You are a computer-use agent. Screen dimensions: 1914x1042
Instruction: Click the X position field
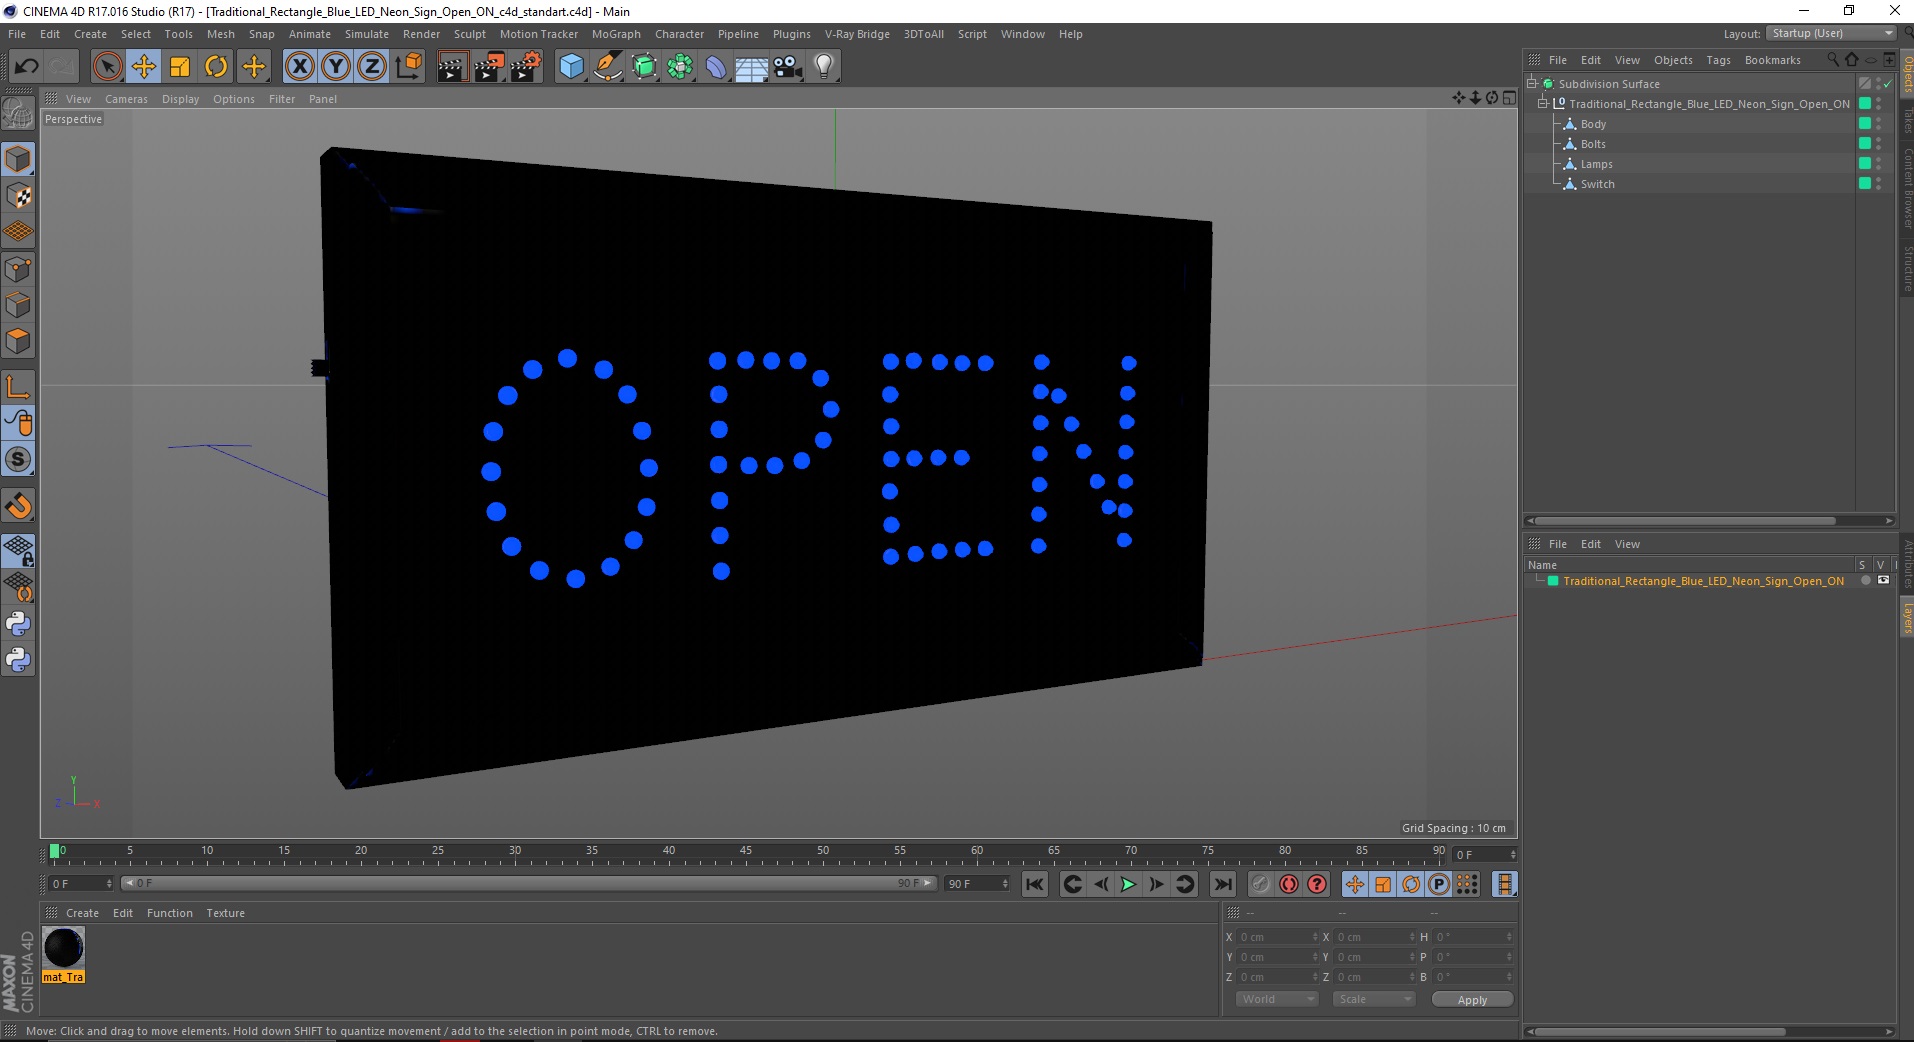coord(1276,937)
